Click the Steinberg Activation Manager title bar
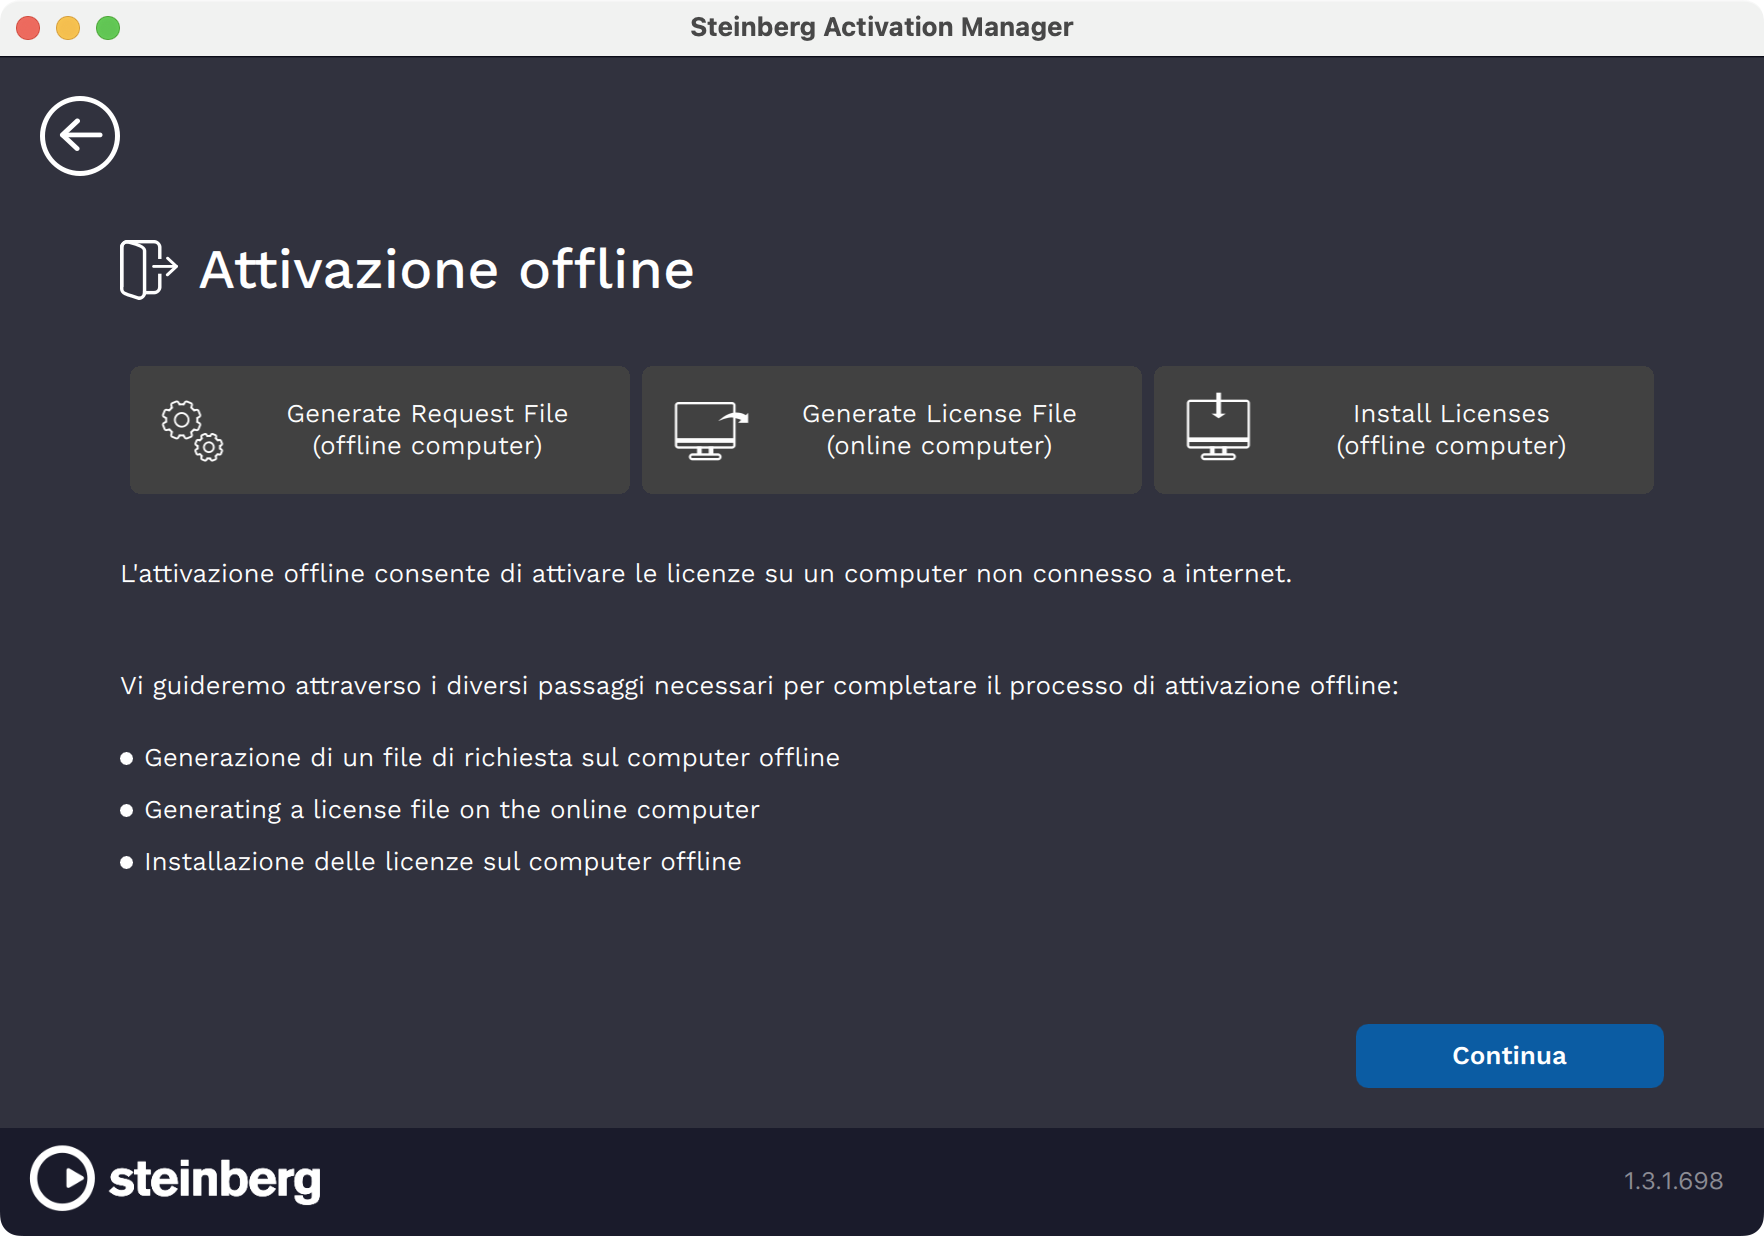The image size is (1764, 1236). pyautogui.click(x=881, y=27)
